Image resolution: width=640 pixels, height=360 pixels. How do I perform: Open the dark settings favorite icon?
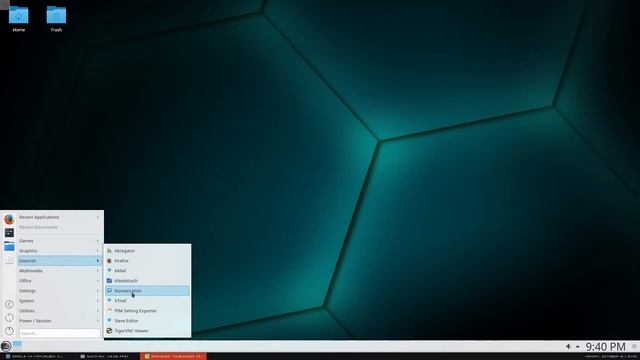[x=9, y=233]
